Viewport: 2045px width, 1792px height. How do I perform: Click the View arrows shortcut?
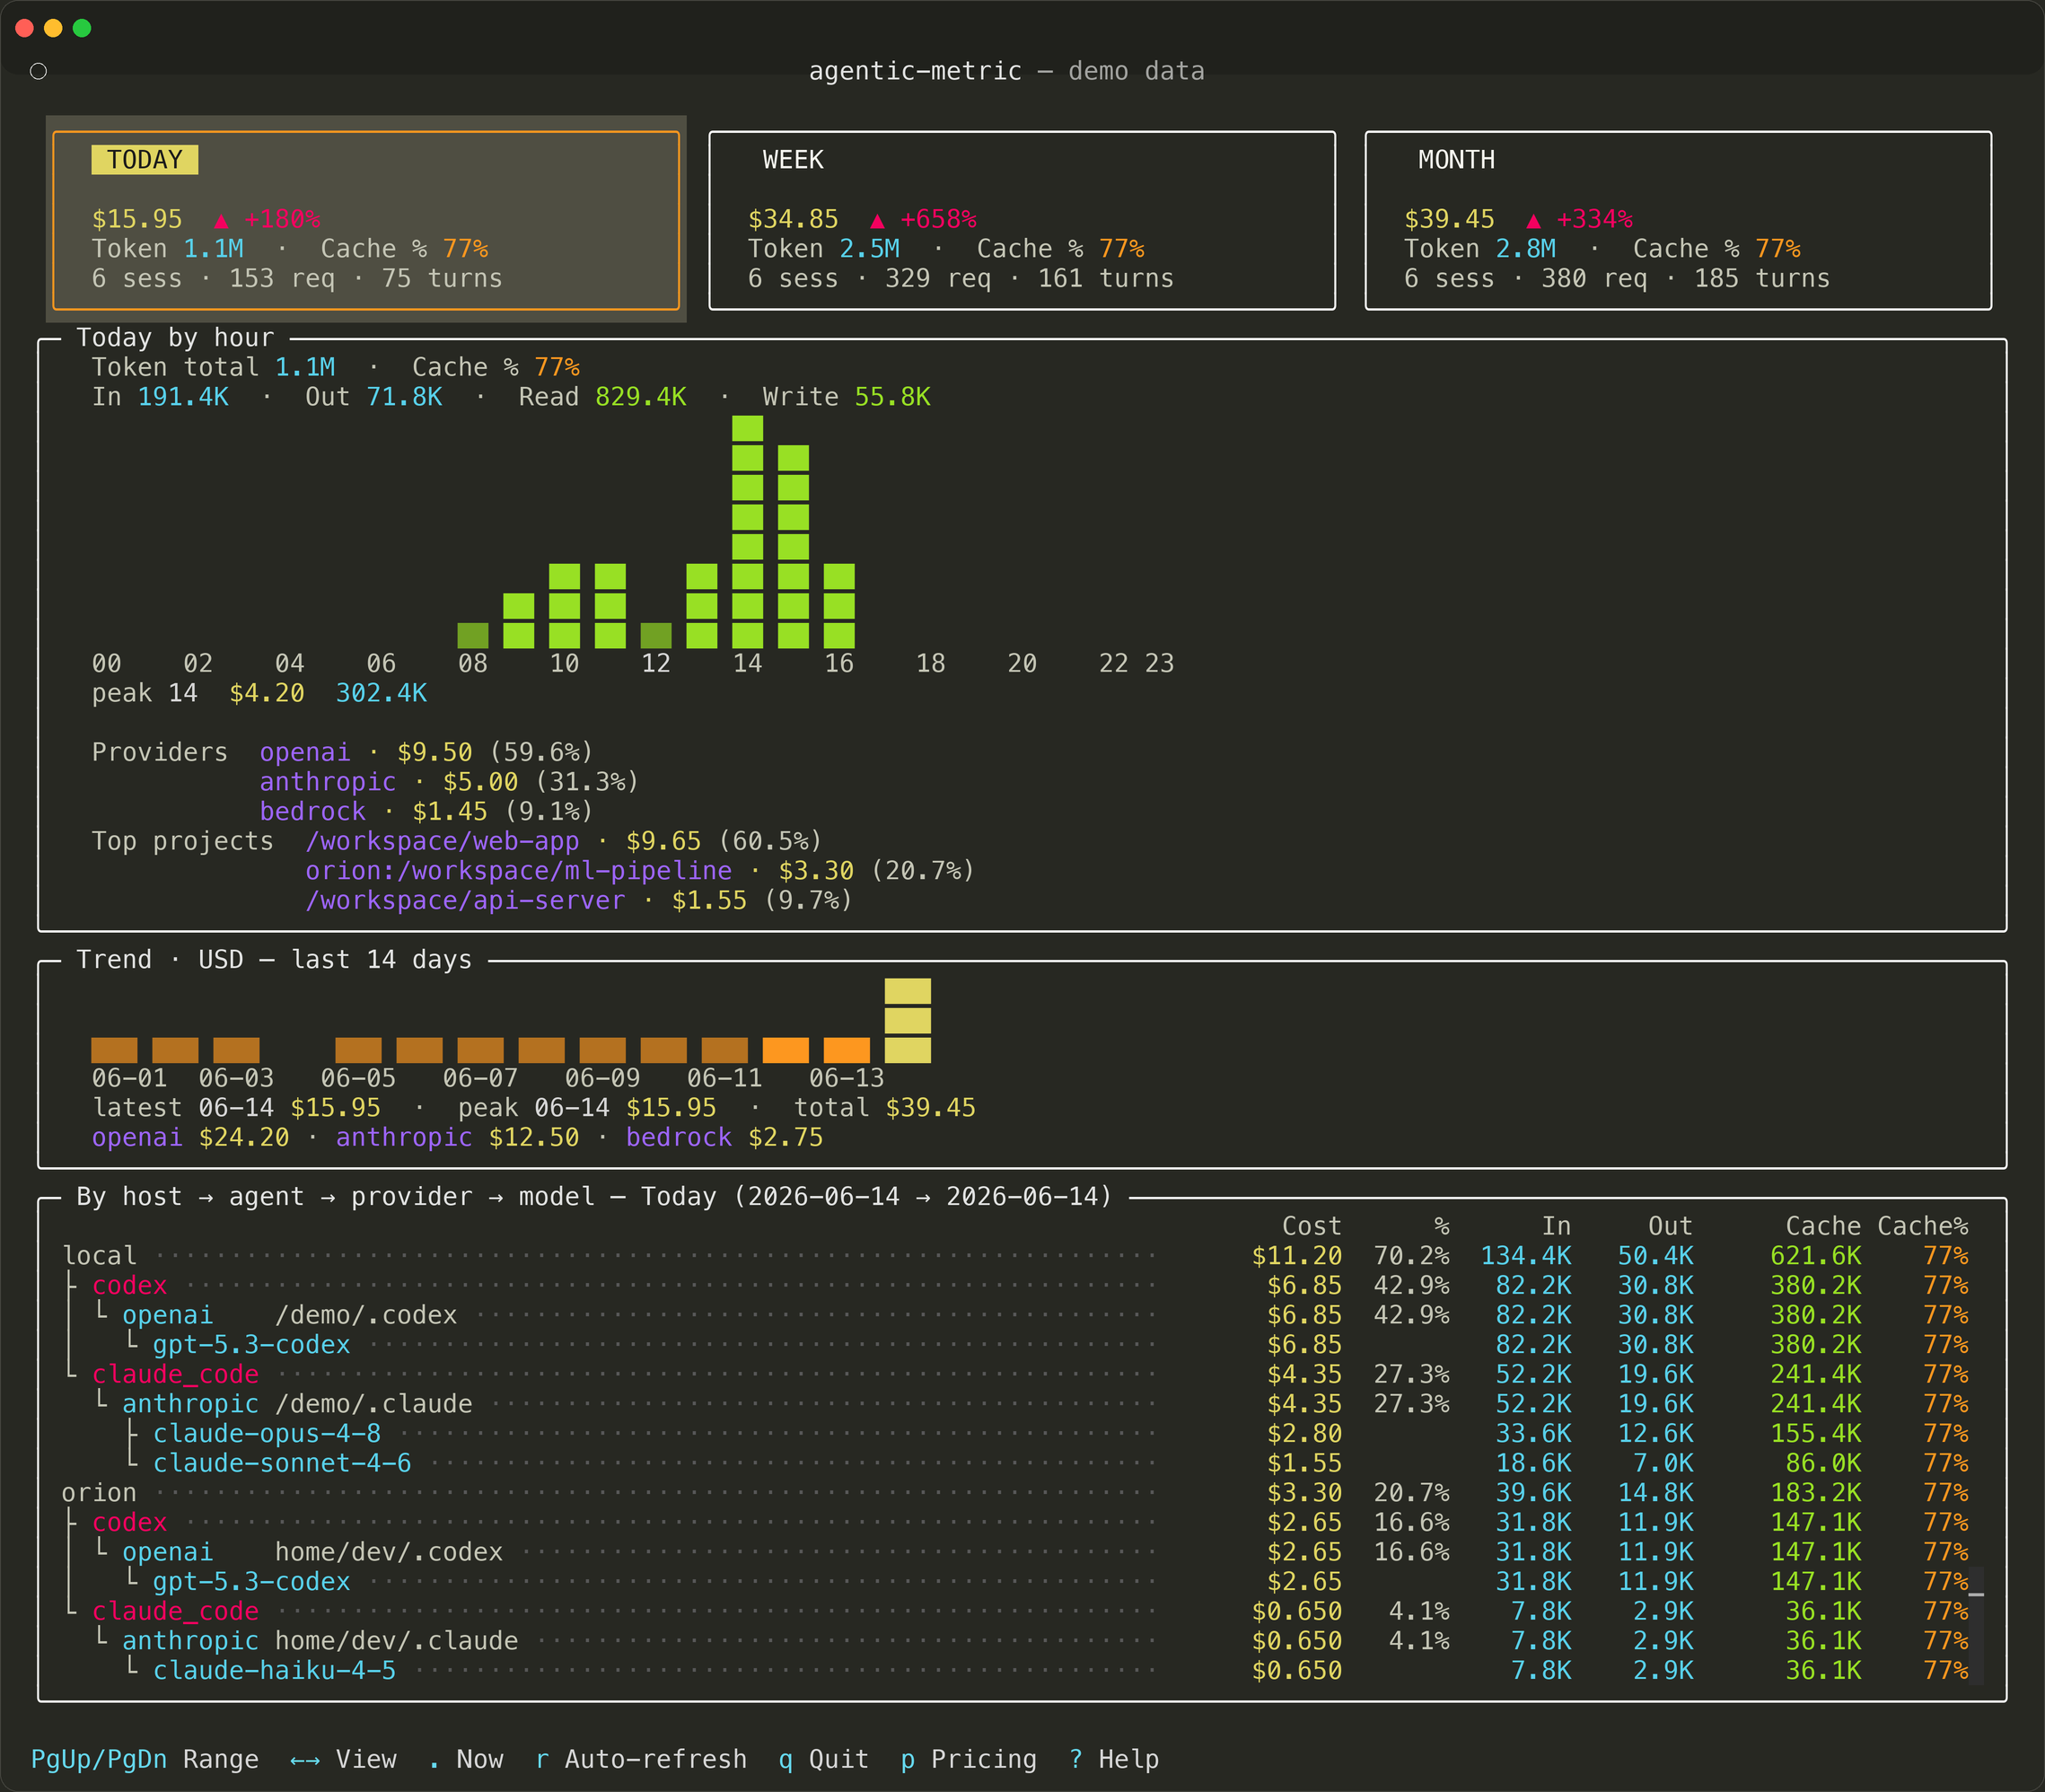coord(343,1759)
